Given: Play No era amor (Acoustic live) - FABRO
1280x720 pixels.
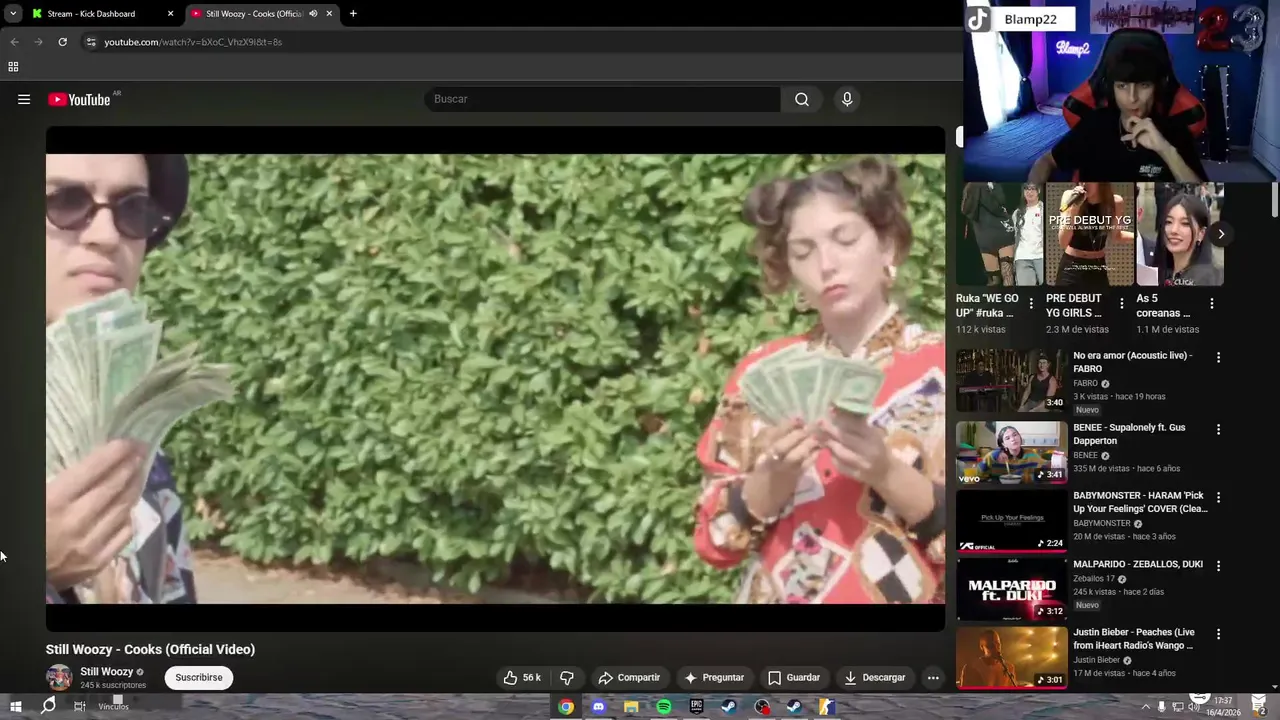Looking at the screenshot, I should [1012, 380].
